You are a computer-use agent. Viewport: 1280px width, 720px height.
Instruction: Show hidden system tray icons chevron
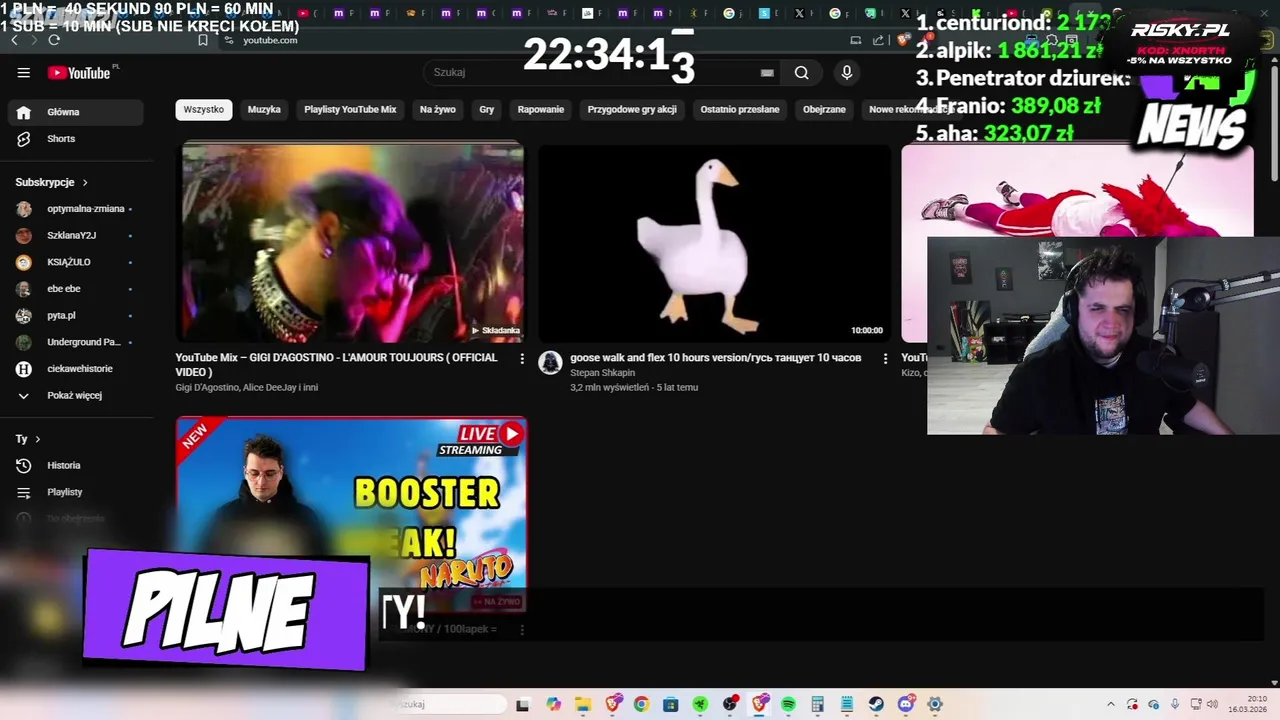pos(1110,704)
